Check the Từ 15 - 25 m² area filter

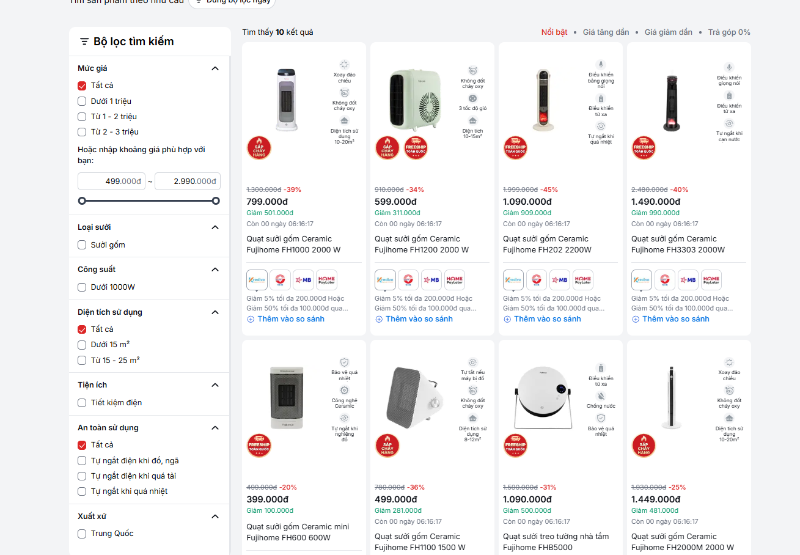click(x=82, y=360)
